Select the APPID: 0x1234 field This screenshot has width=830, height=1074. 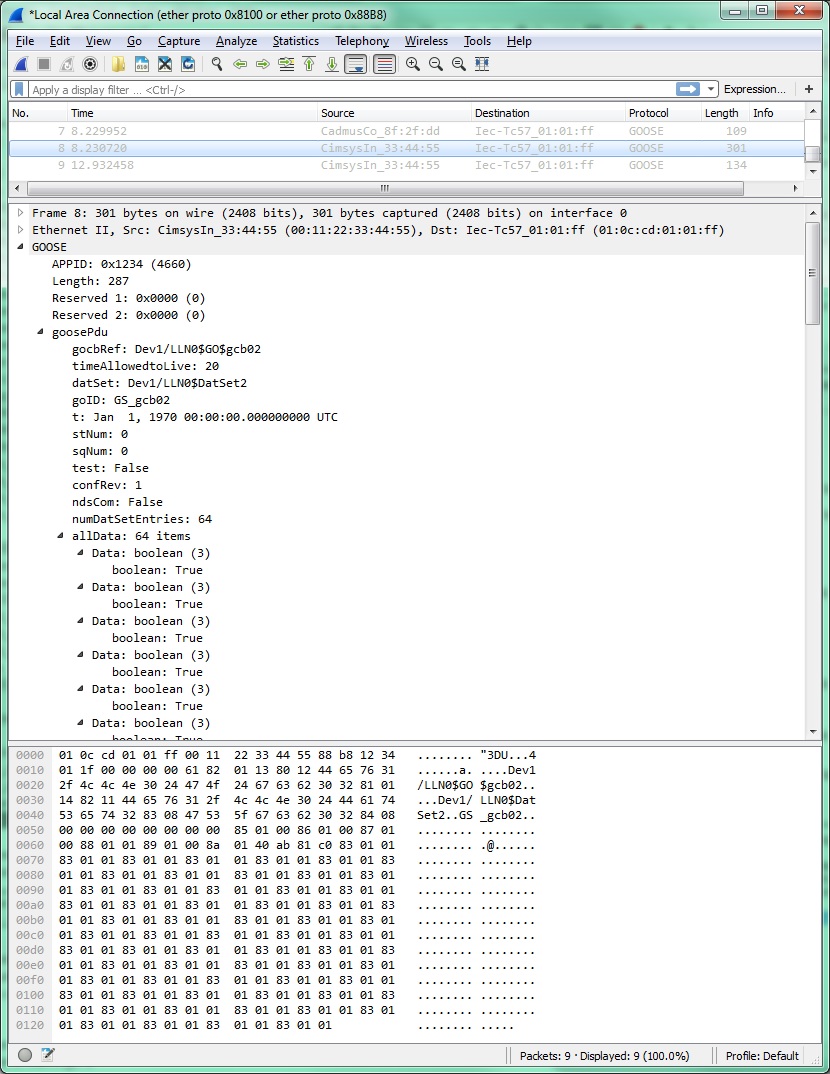click(122, 264)
